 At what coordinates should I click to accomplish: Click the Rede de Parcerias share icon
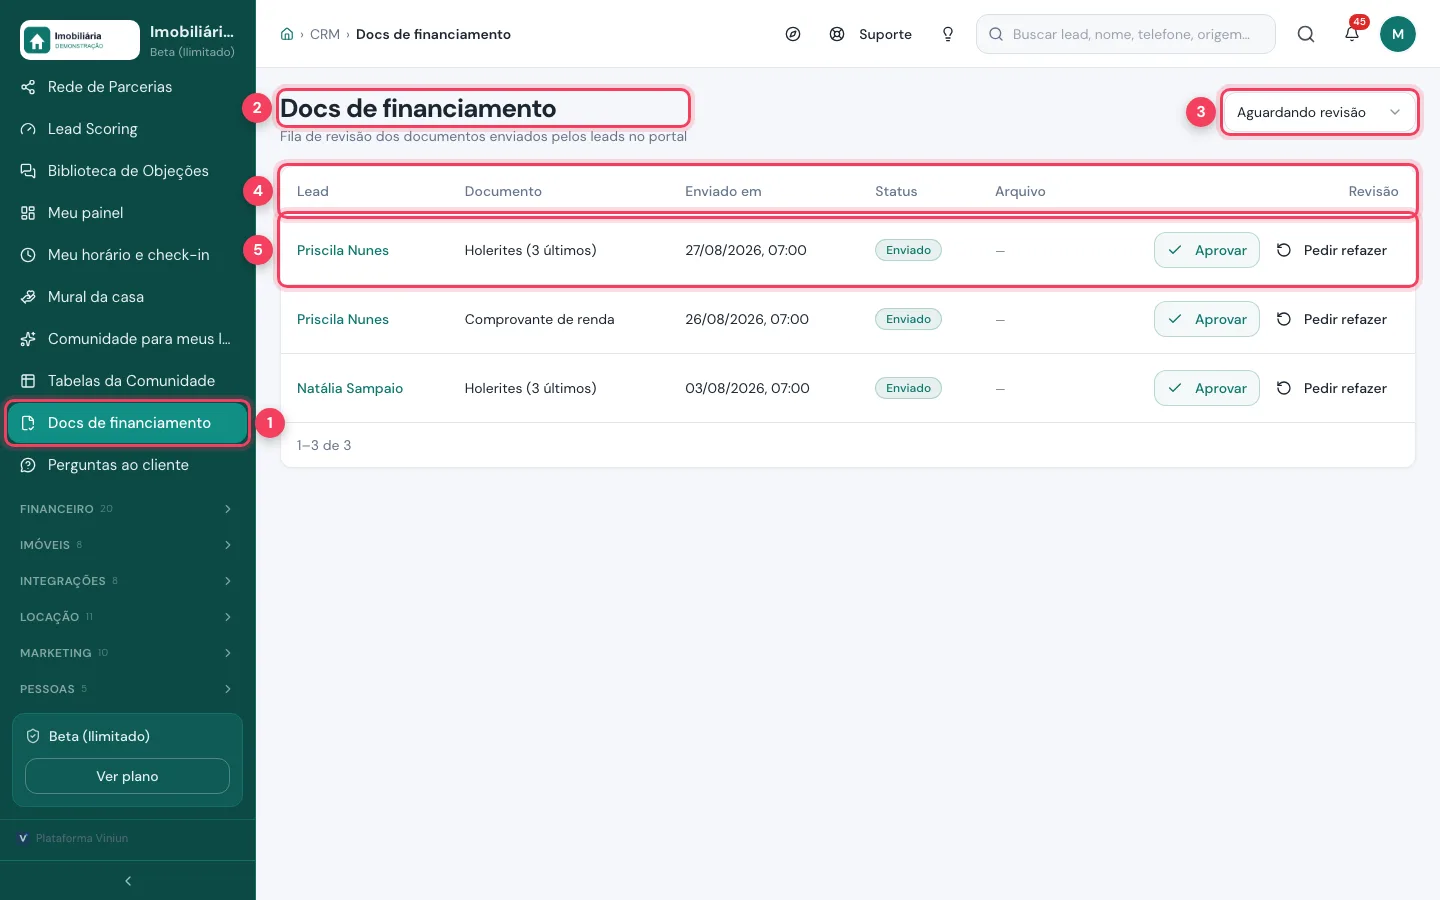[28, 87]
